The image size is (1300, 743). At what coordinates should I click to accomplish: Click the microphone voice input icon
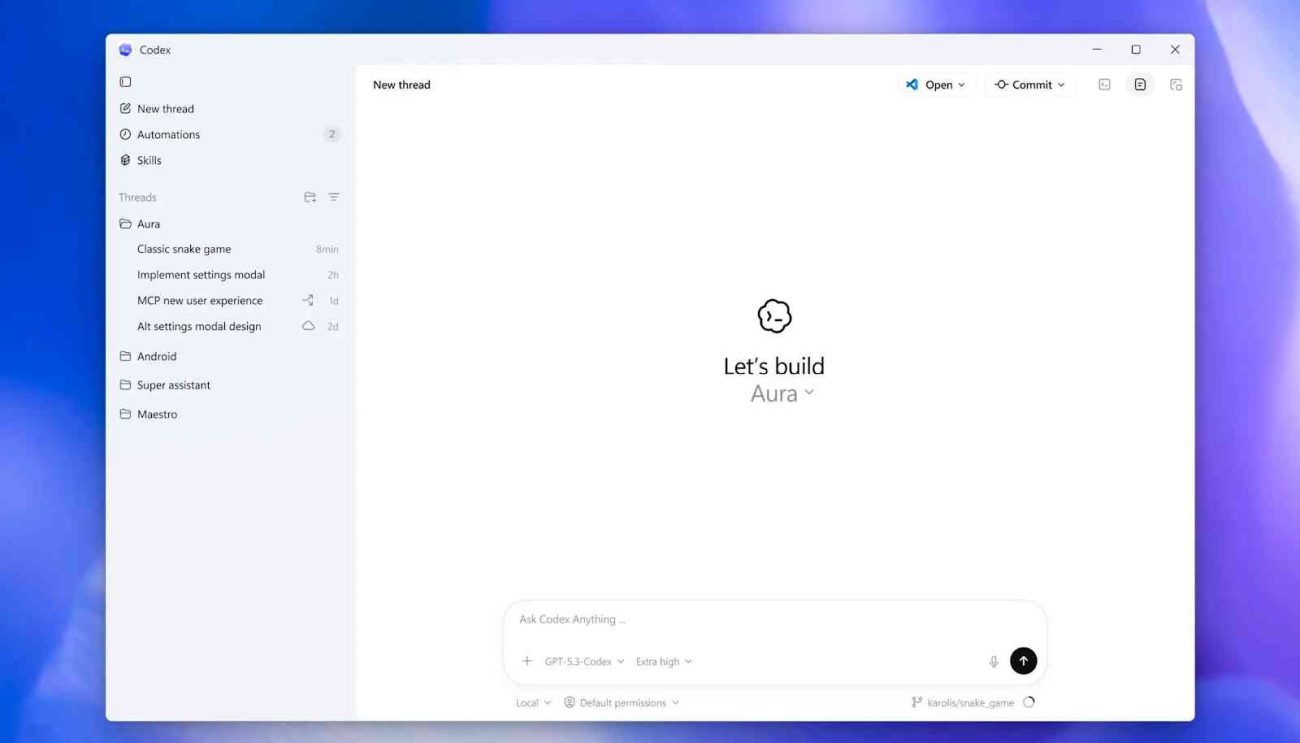[993, 661]
